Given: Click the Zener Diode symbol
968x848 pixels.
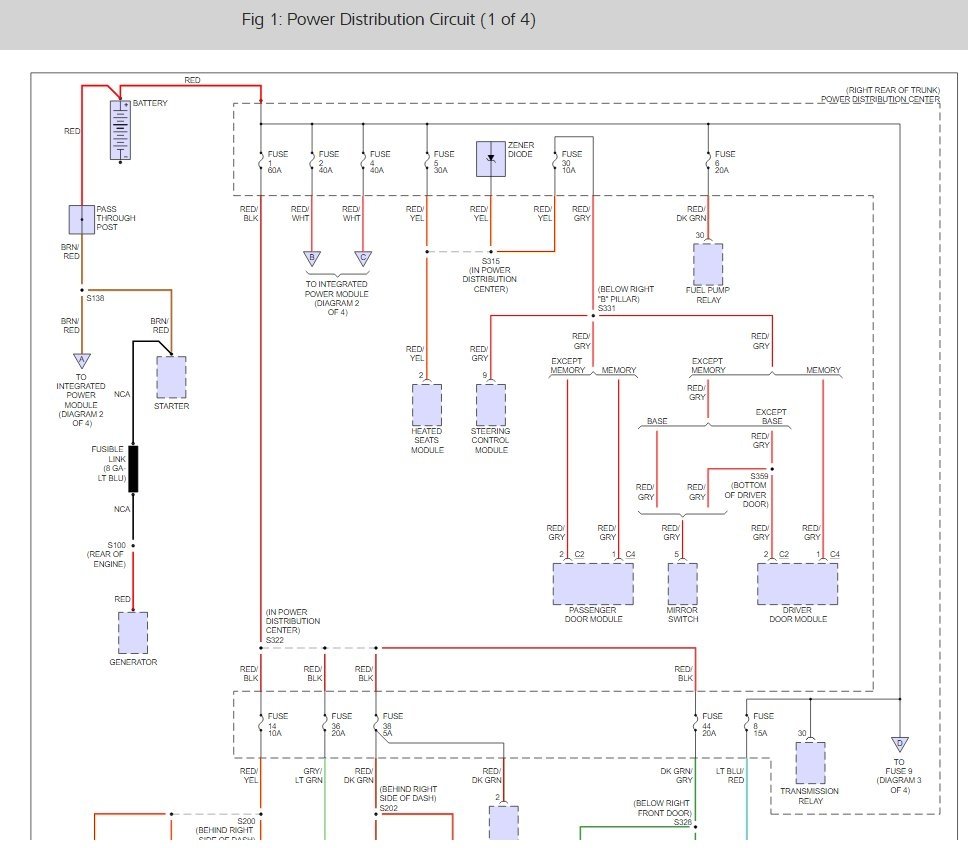Looking at the screenshot, I should 491,158.
